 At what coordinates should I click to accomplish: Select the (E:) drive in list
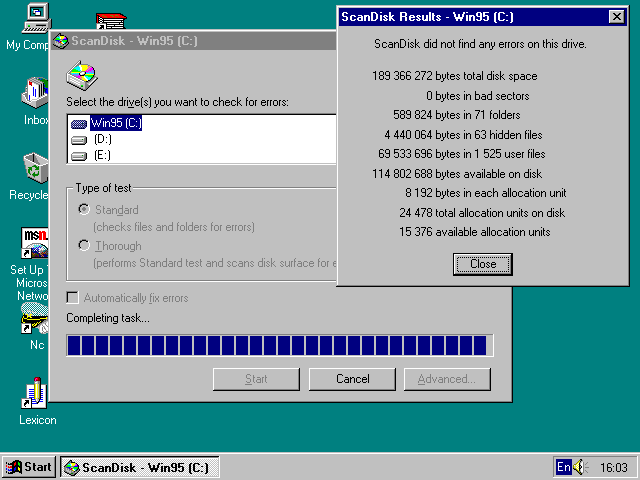pyautogui.click(x=101, y=155)
